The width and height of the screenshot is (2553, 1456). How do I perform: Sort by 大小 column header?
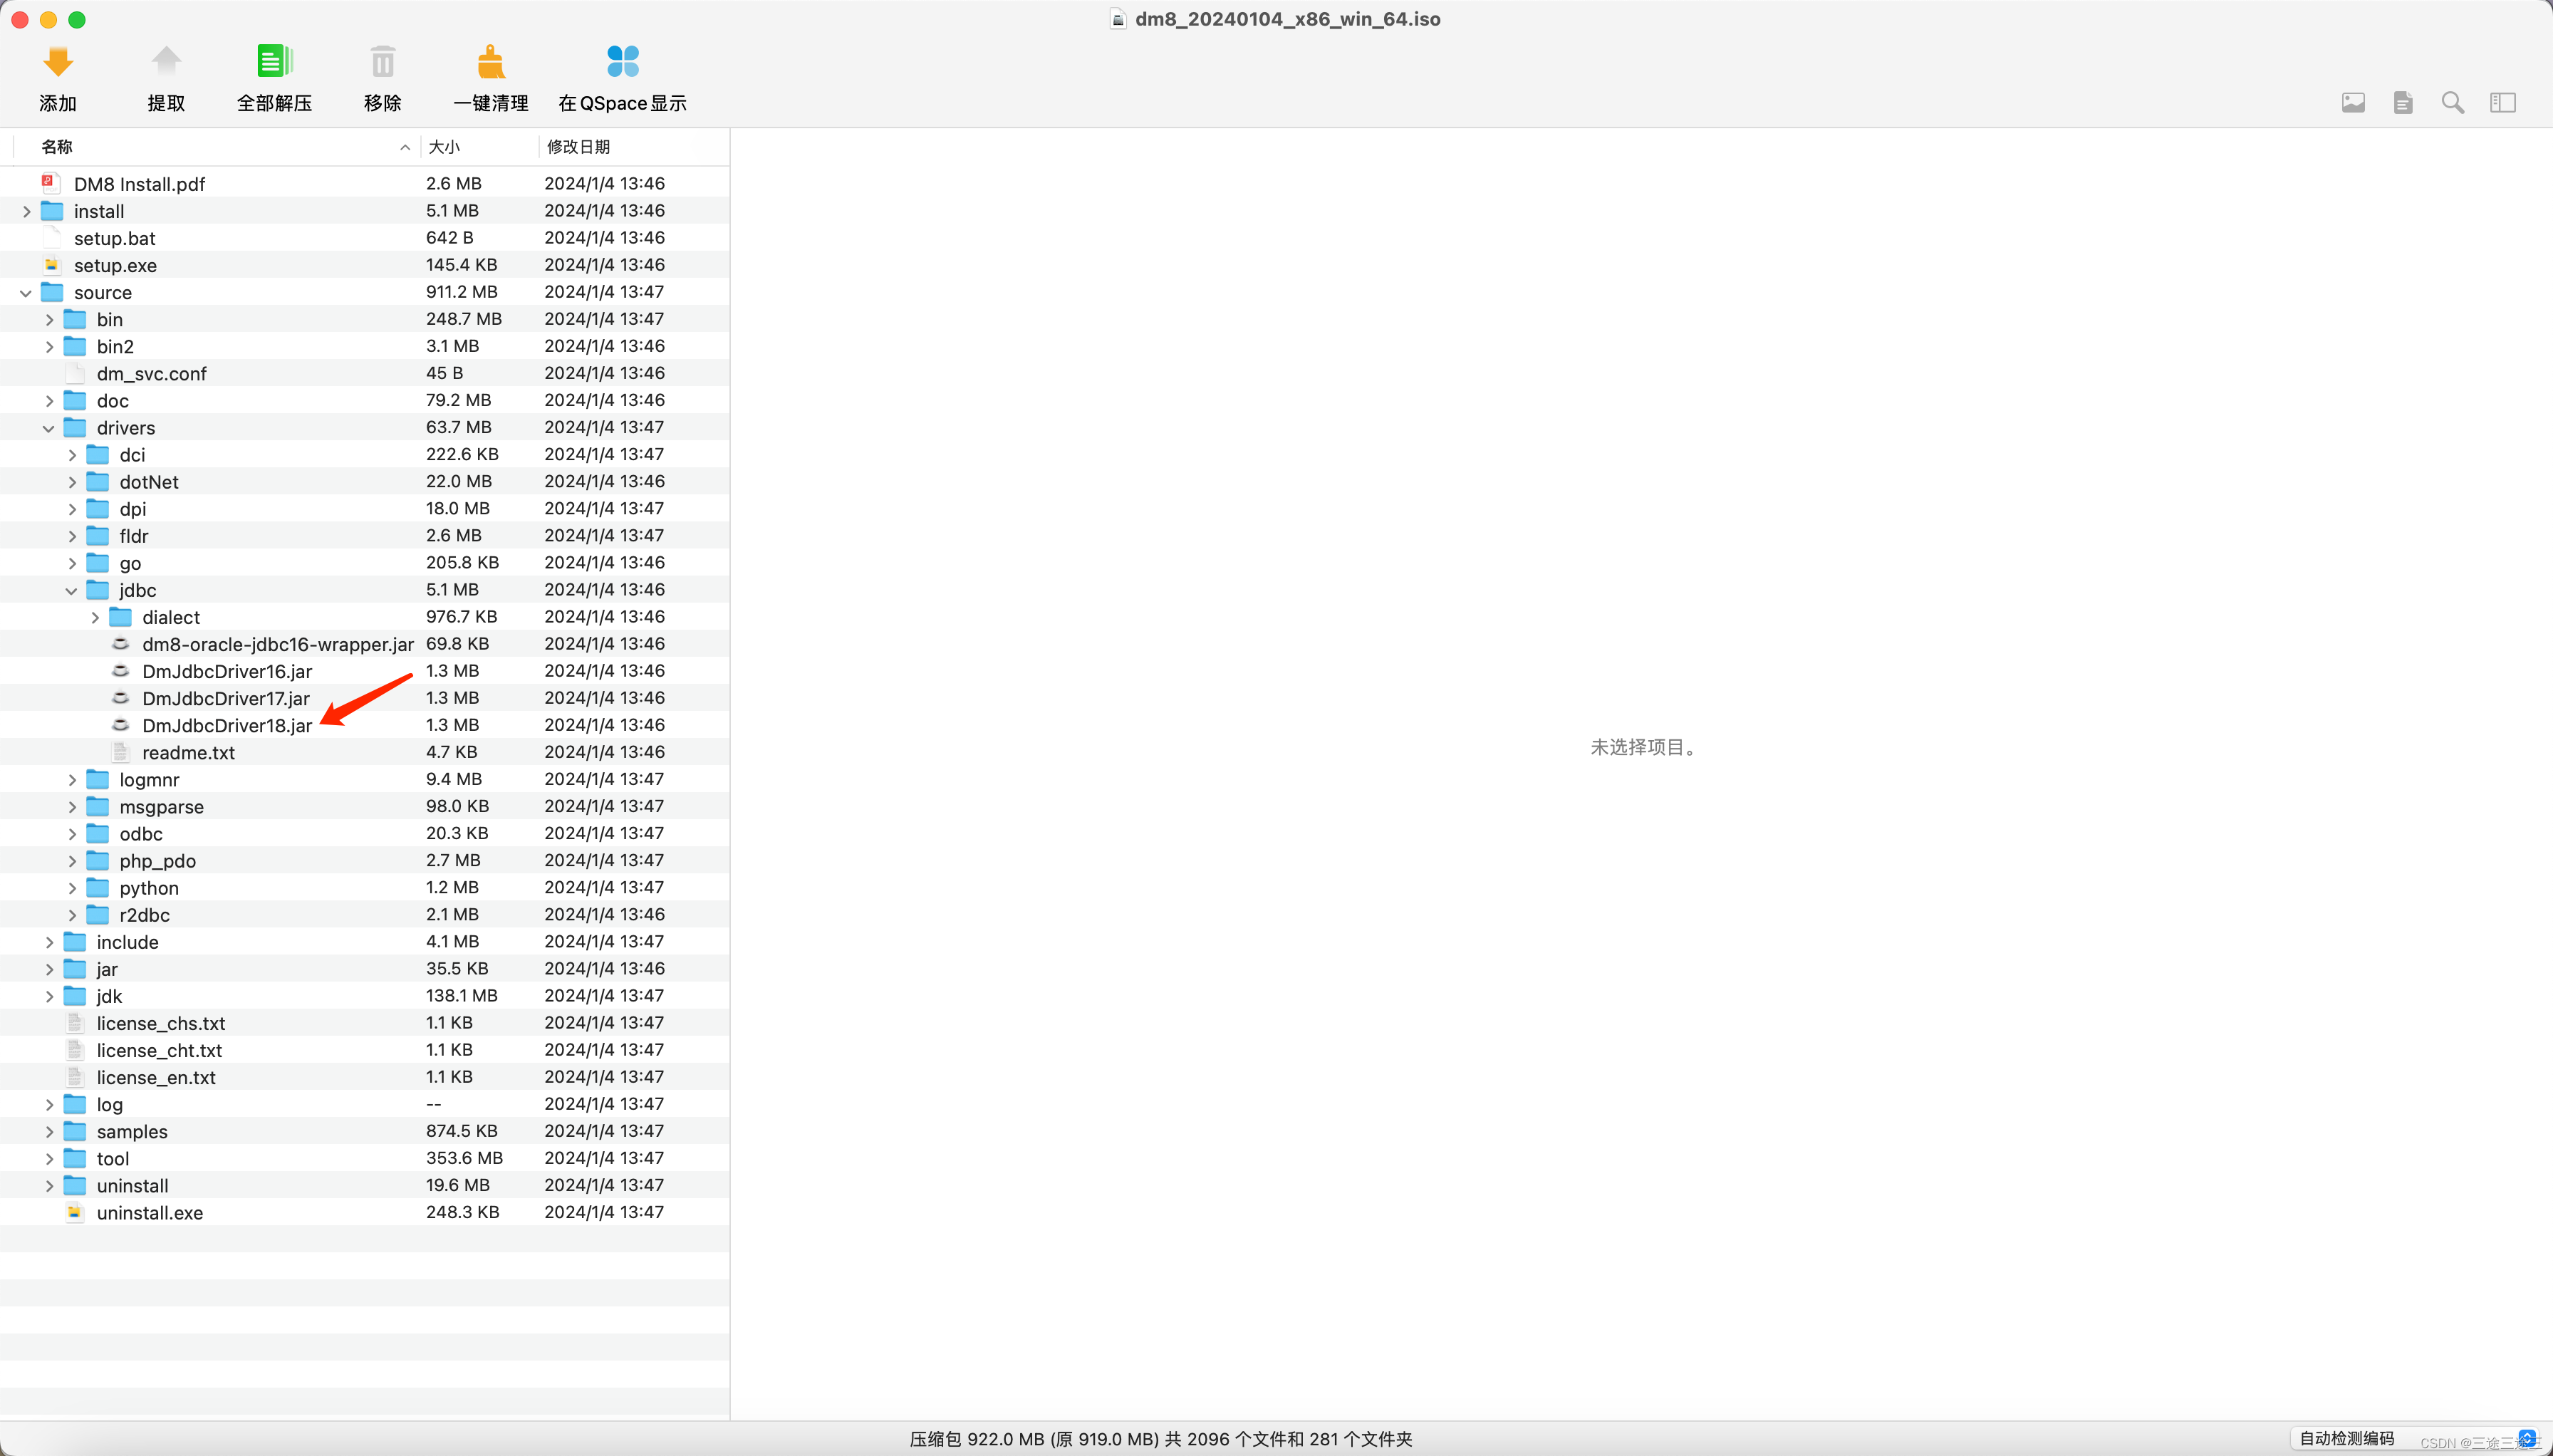[x=480, y=147]
